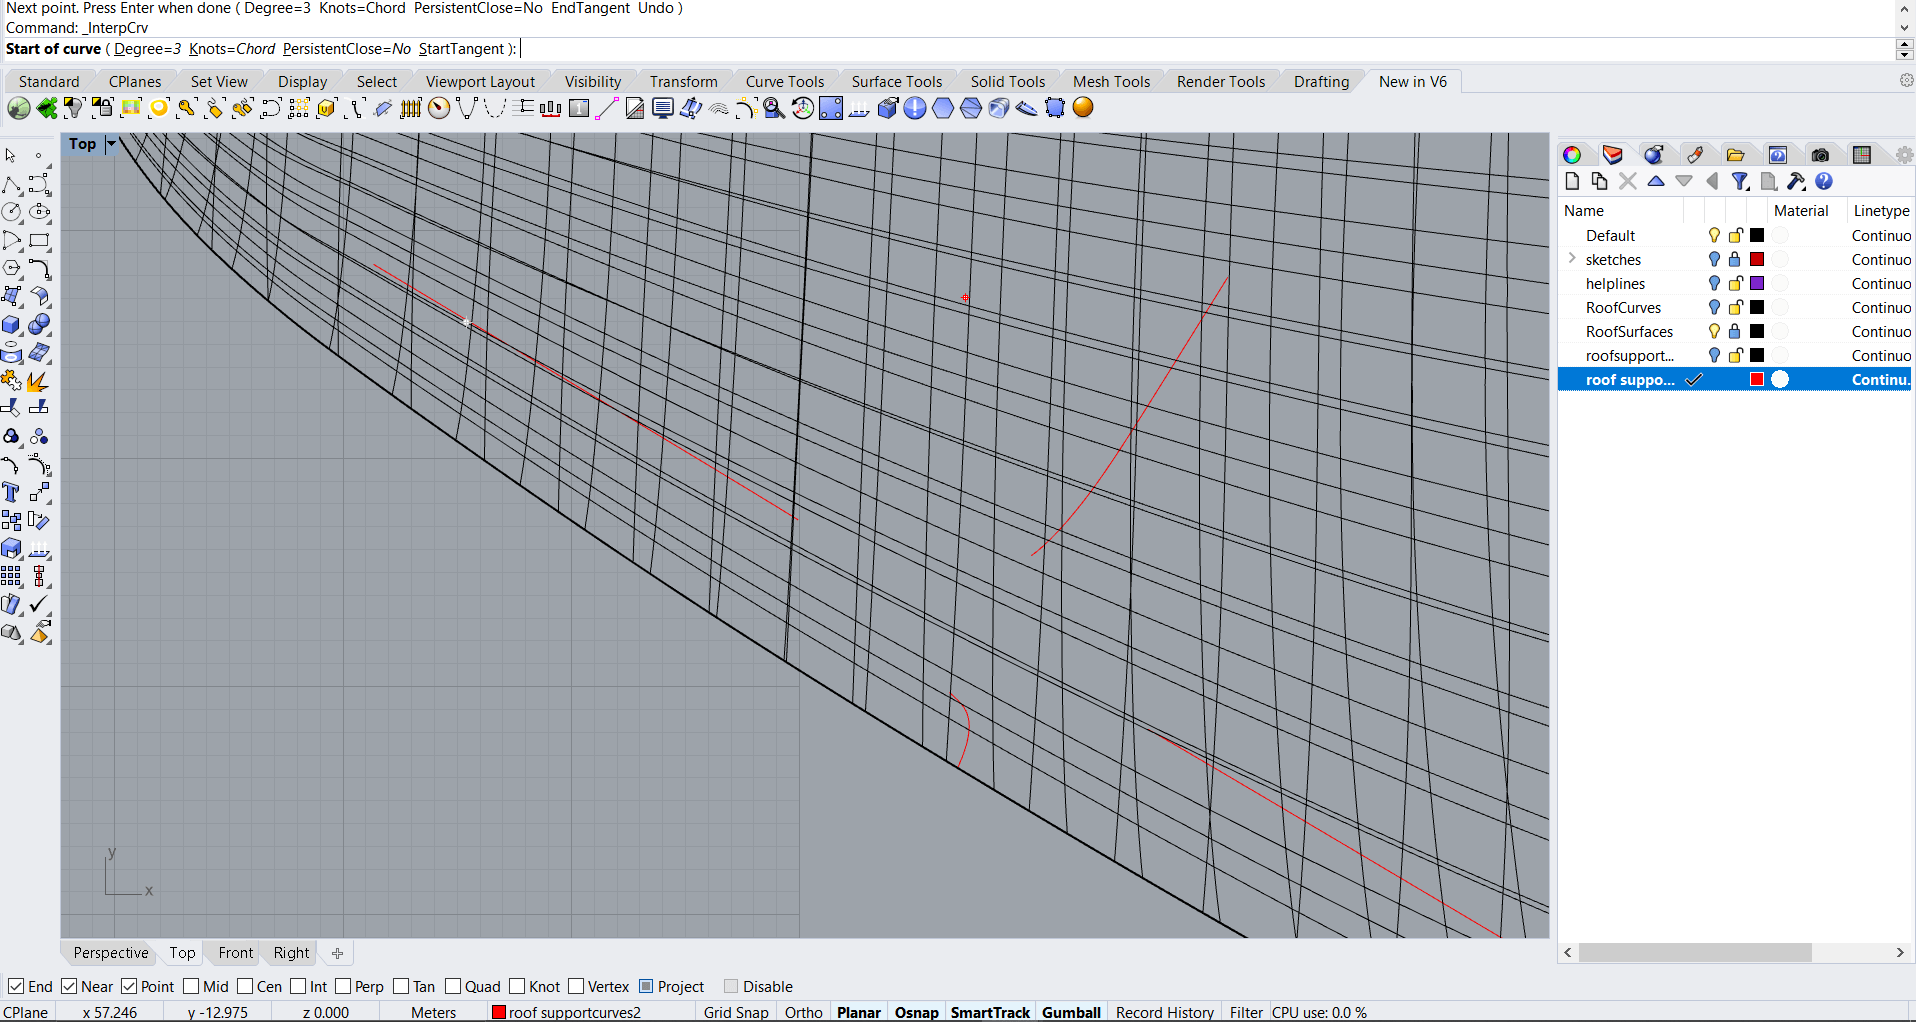
Task: Select the Box solid tool
Action: pos(12,325)
